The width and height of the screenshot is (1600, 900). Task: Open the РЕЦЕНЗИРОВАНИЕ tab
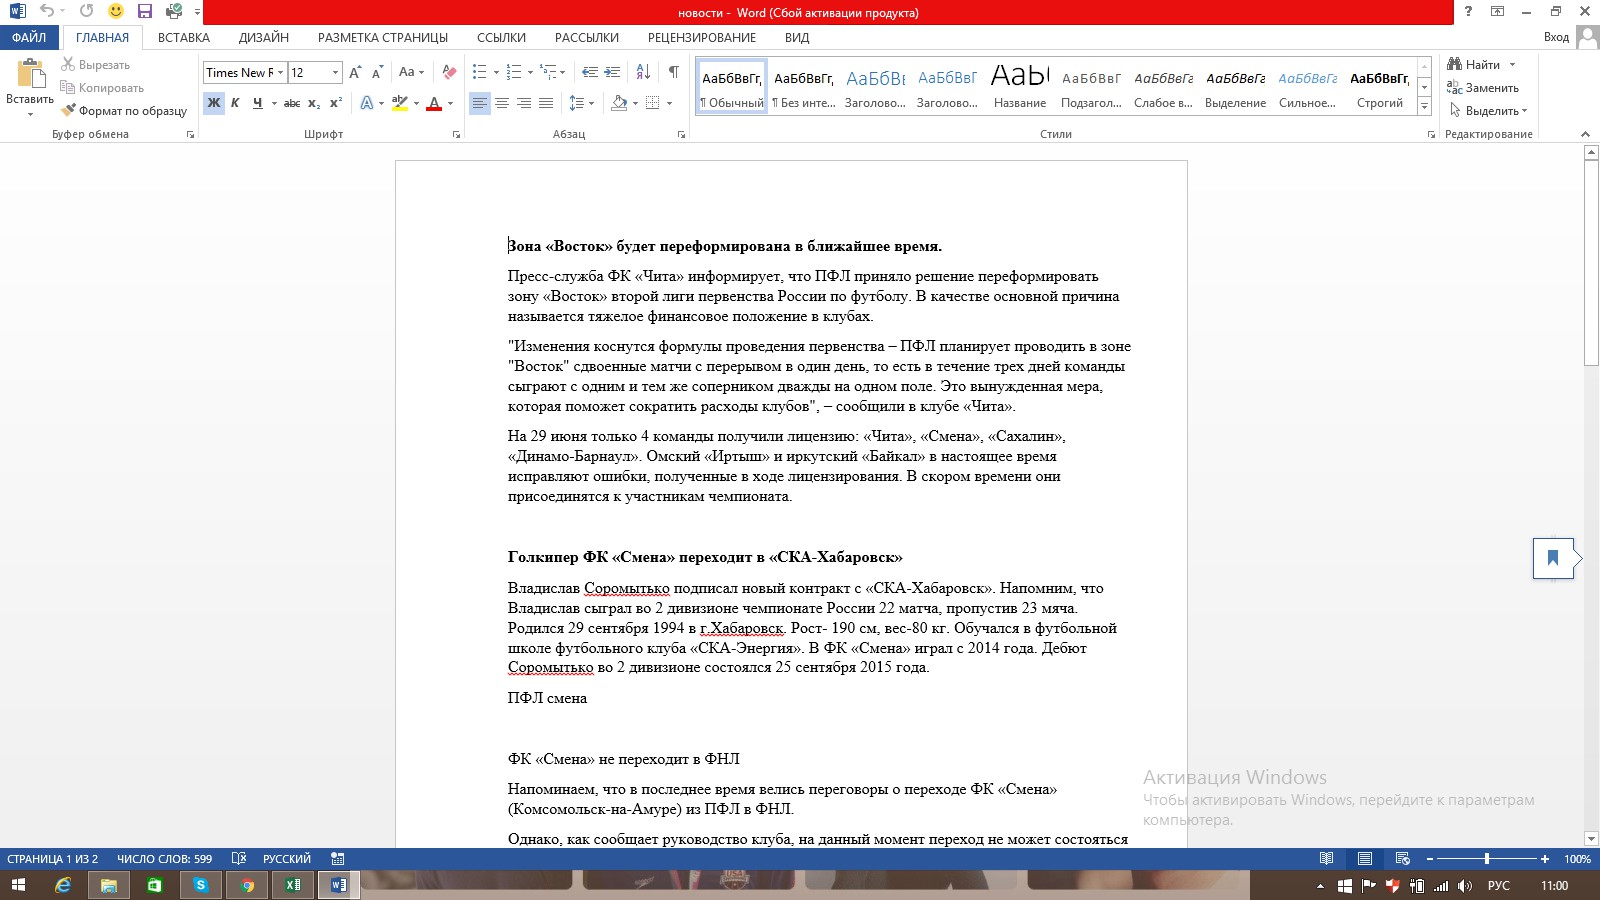click(x=702, y=38)
